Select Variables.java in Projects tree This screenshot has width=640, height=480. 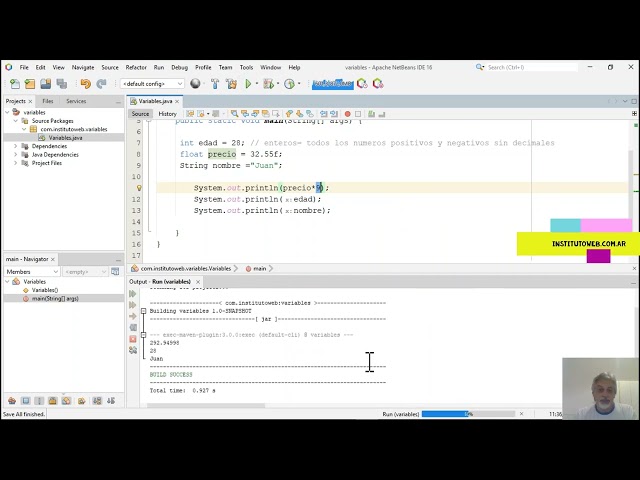(65, 138)
